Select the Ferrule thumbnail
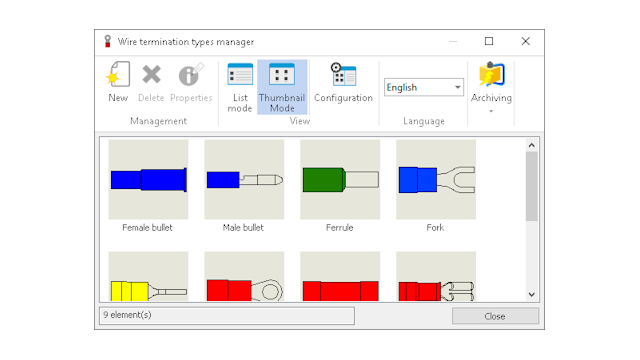Viewport: 640px width, 360px height. (340, 180)
